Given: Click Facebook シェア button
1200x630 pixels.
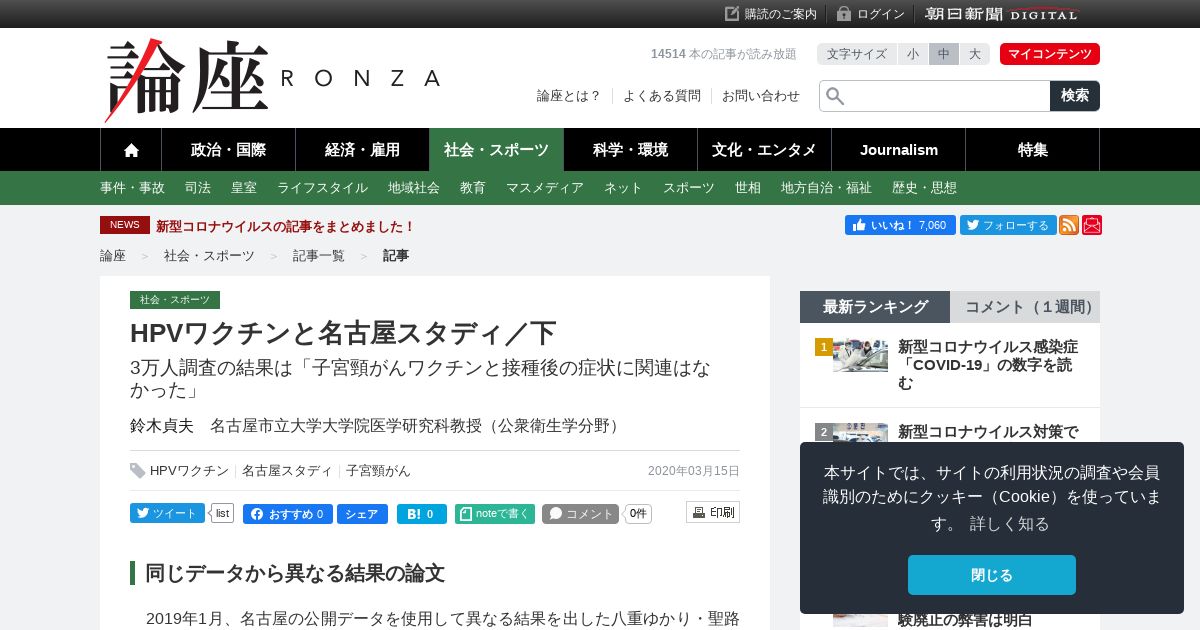Looking at the screenshot, I should [361, 514].
